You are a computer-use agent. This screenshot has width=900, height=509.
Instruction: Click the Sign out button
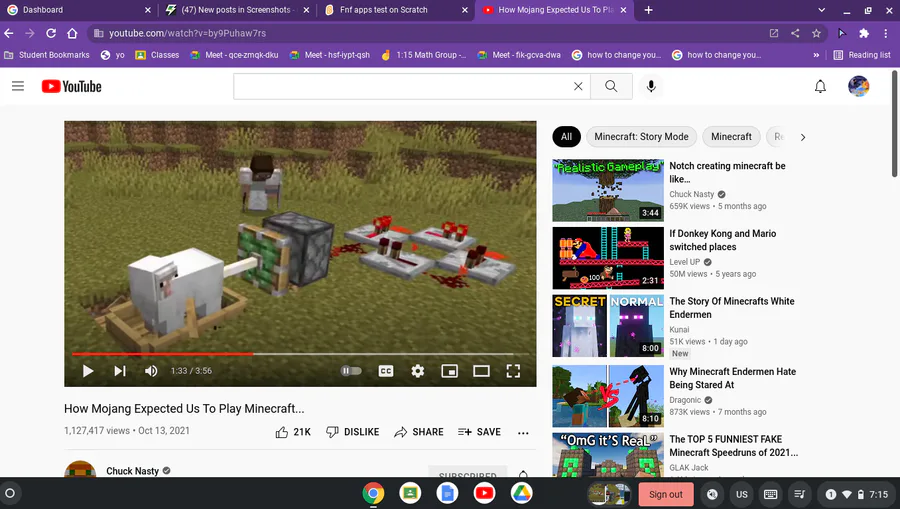(666, 494)
